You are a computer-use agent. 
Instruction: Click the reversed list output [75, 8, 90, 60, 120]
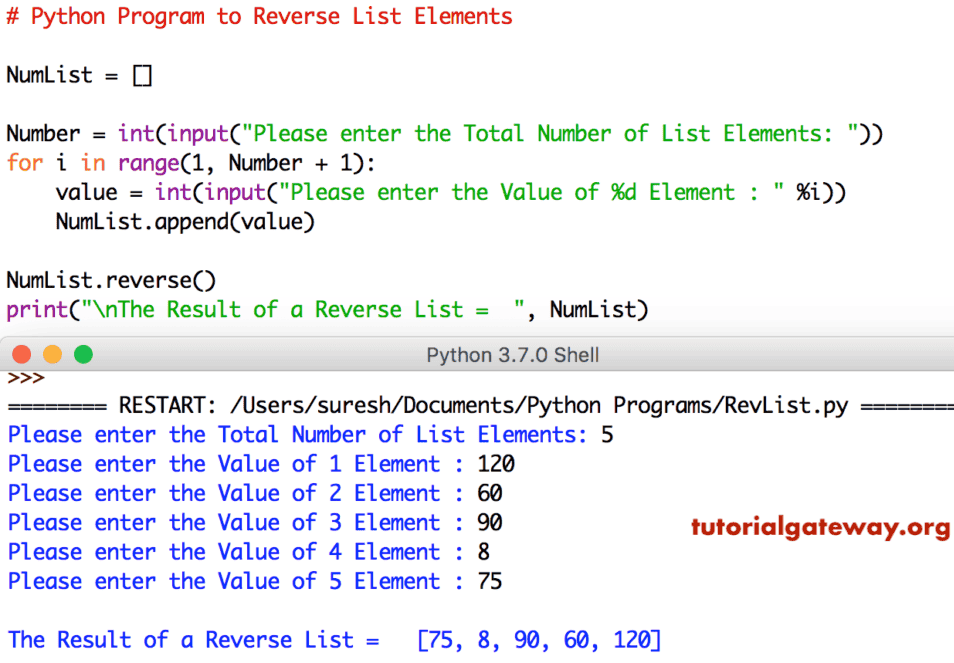click(x=540, y=639)
